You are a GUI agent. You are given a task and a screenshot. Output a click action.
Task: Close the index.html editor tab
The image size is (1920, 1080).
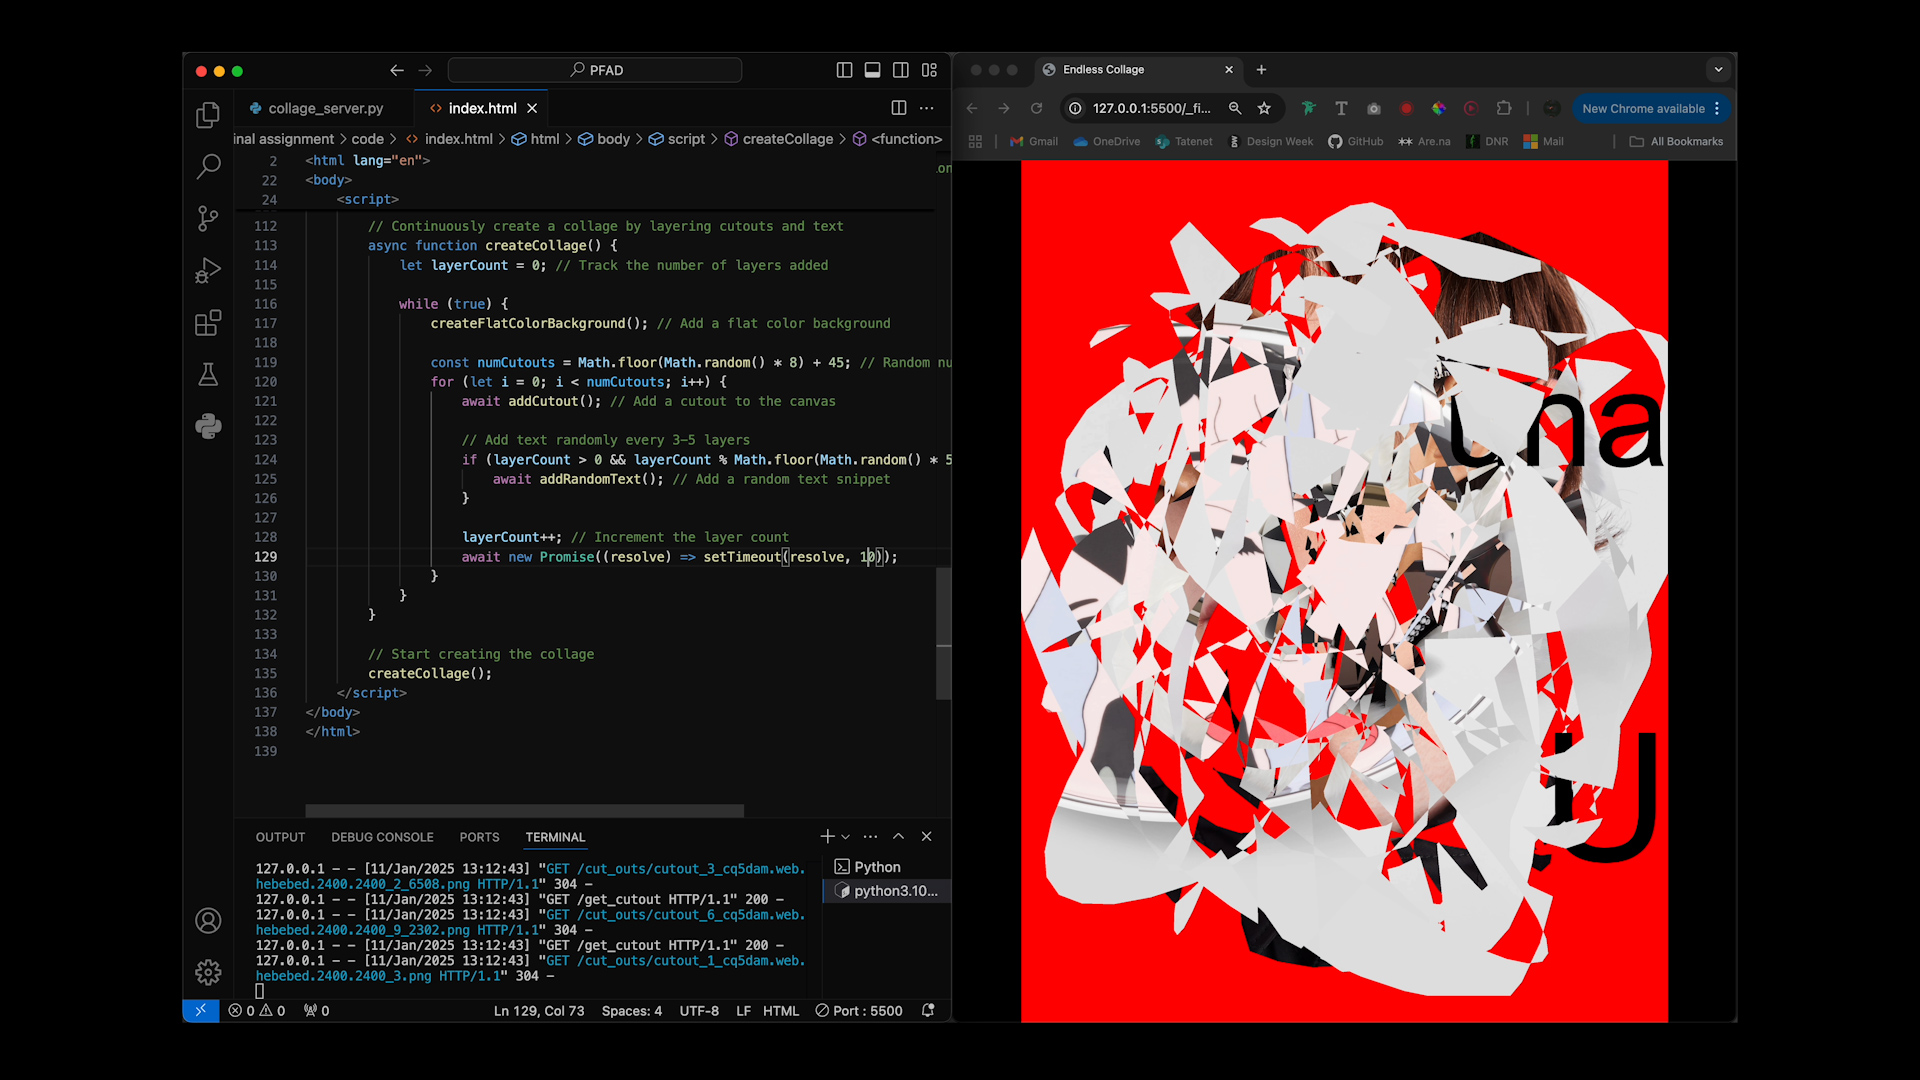pyautogui.click(x=532, y=108)
